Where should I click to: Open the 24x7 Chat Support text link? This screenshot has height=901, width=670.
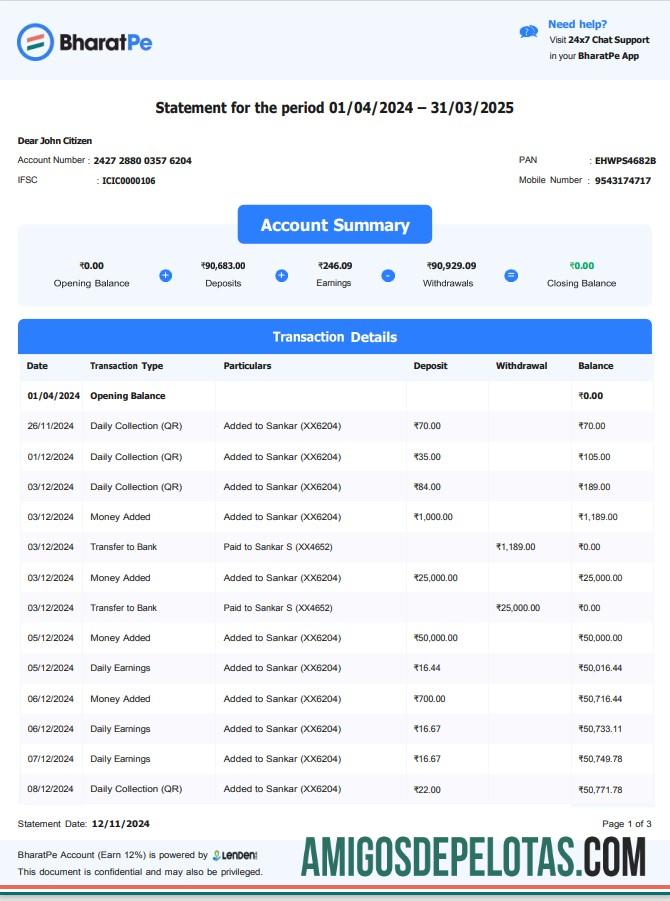coord(608,40)
